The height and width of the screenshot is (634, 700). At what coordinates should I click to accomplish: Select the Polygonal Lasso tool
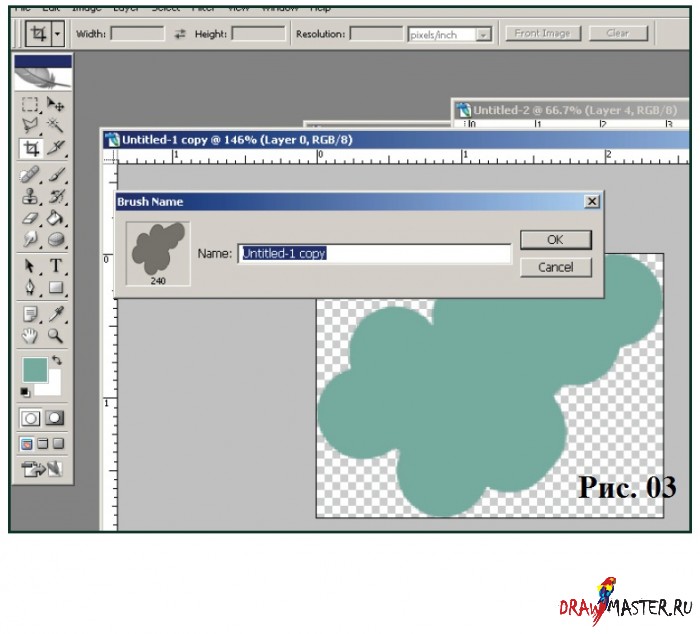click(x=30, y=125)
